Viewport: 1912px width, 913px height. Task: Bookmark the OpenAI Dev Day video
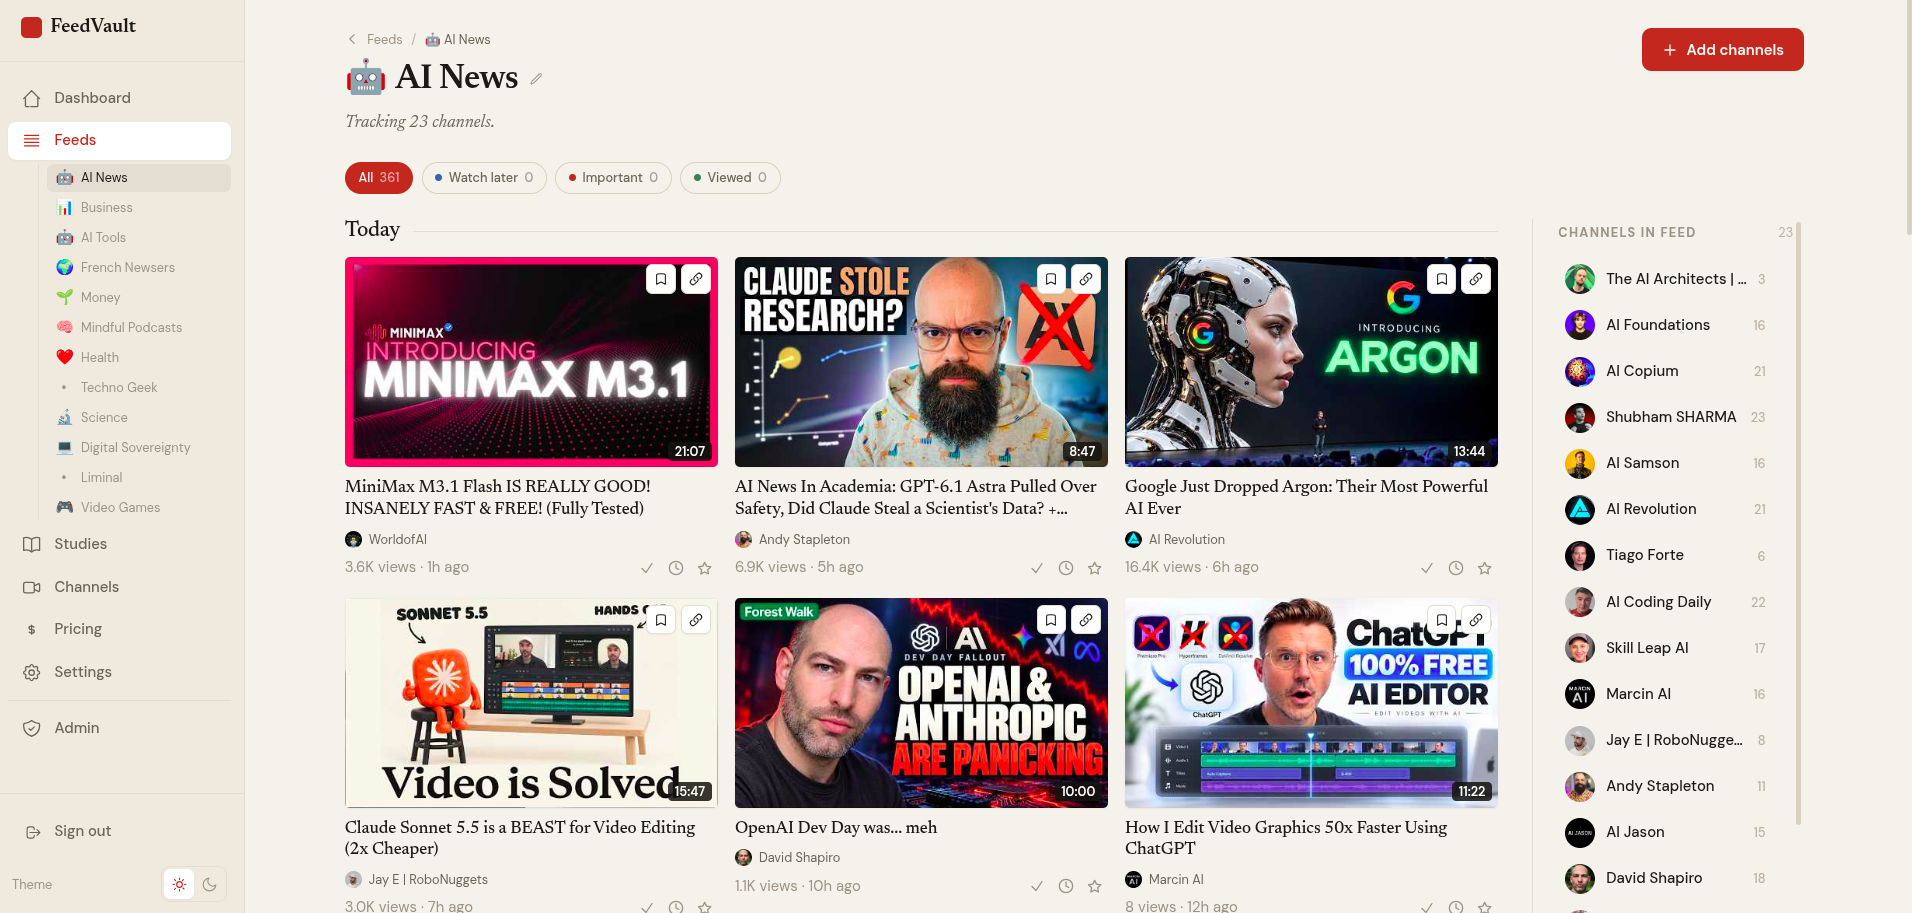tap(1051, 620)
